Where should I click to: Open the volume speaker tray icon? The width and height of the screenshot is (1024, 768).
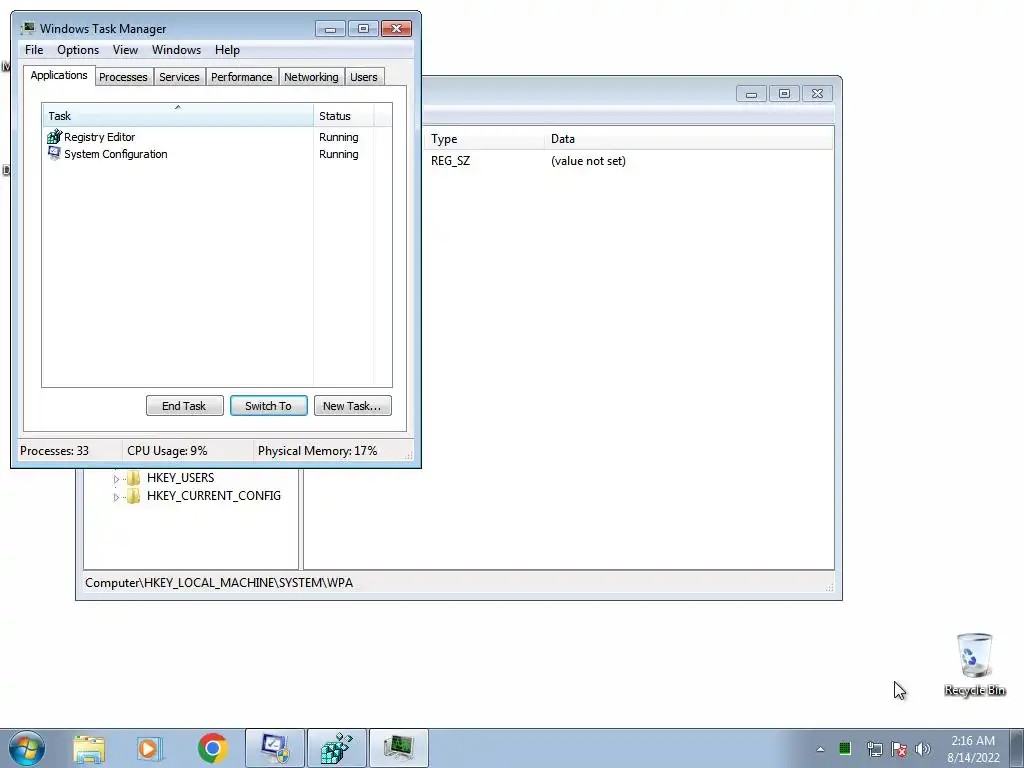point(923,749)
